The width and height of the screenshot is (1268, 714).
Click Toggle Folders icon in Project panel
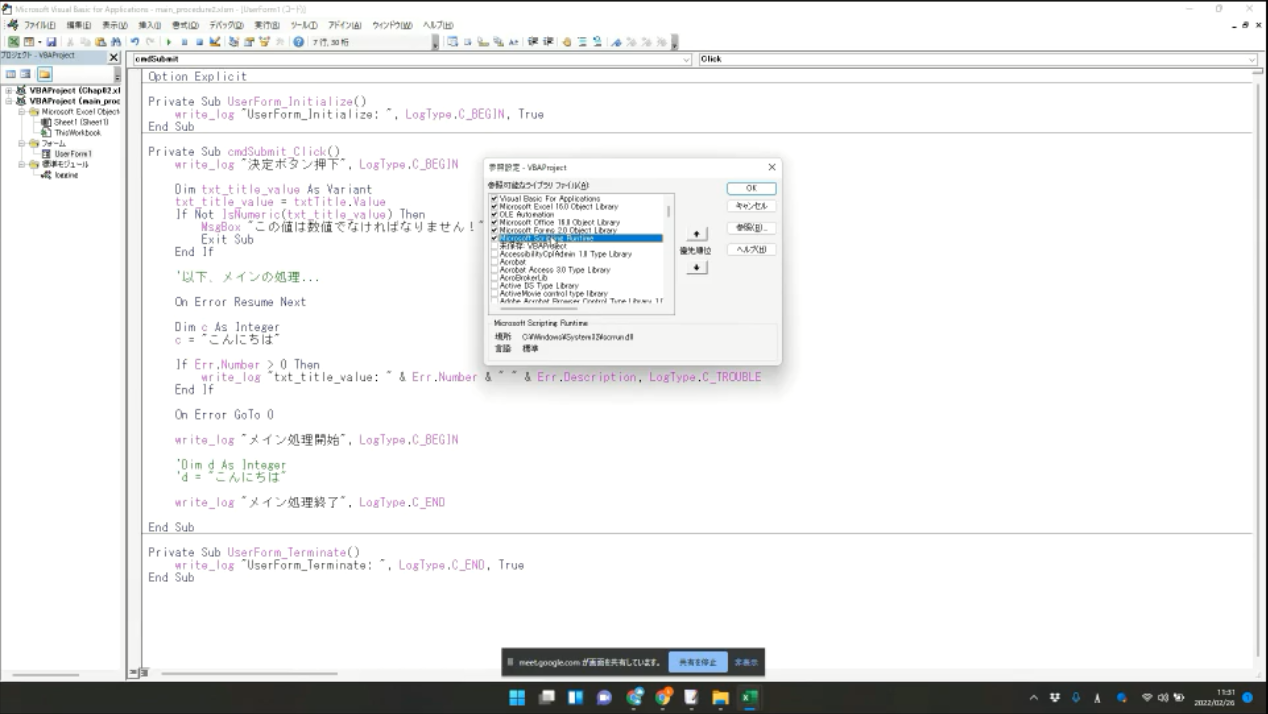44,74
